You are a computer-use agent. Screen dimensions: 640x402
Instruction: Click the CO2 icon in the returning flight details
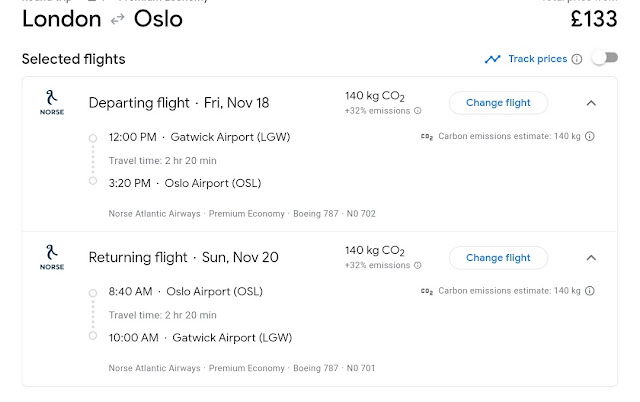428,291
